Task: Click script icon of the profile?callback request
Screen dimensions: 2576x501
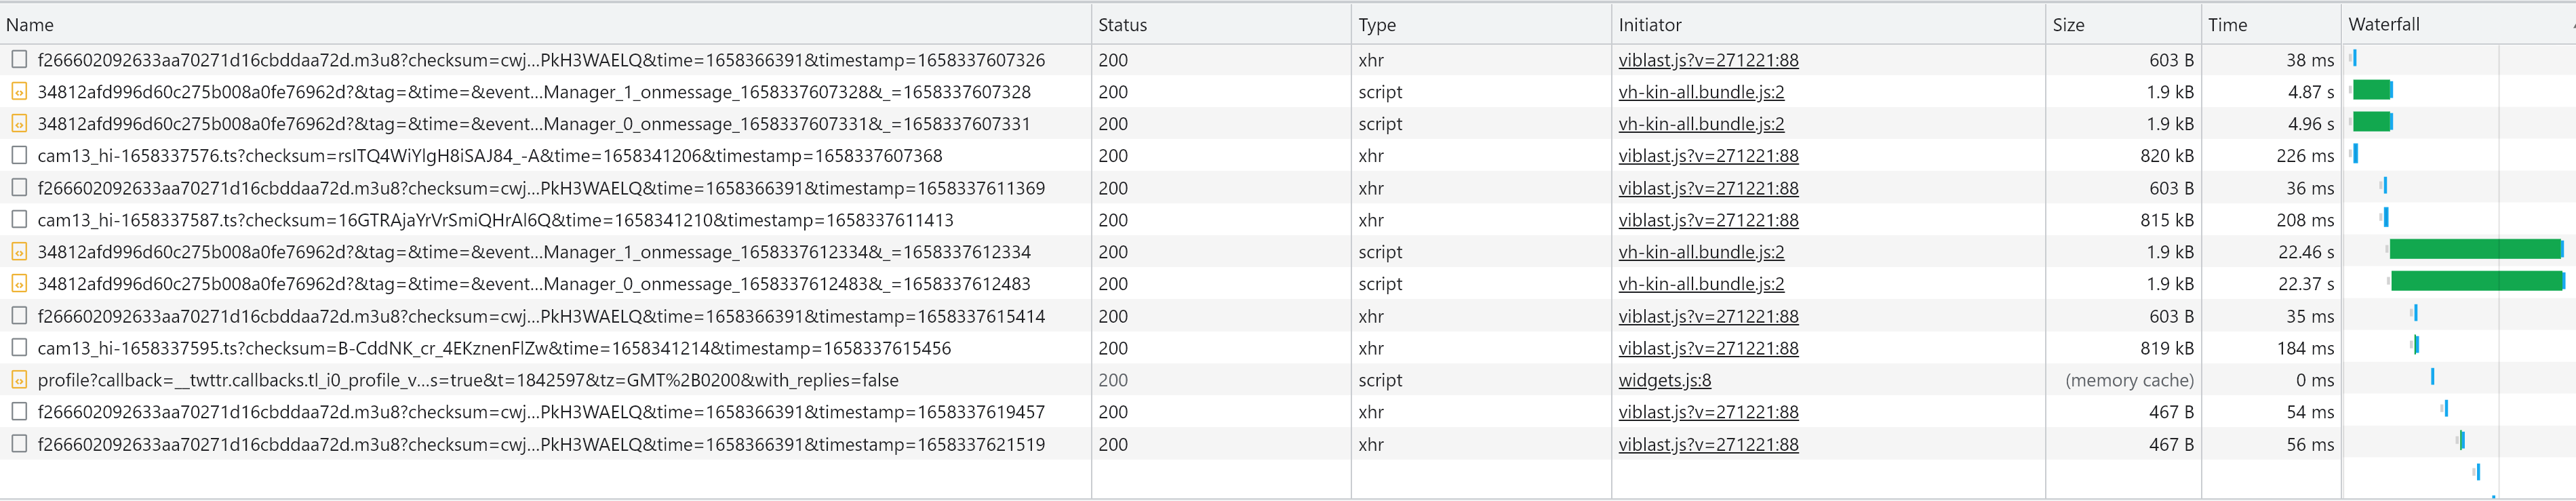Action: tap(19, 380)
